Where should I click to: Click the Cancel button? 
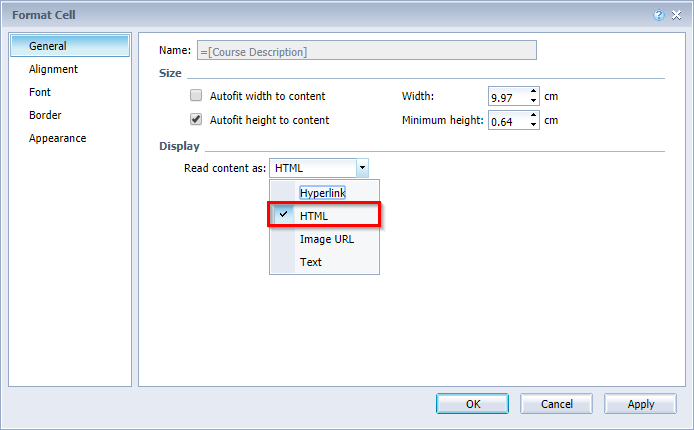556,404
